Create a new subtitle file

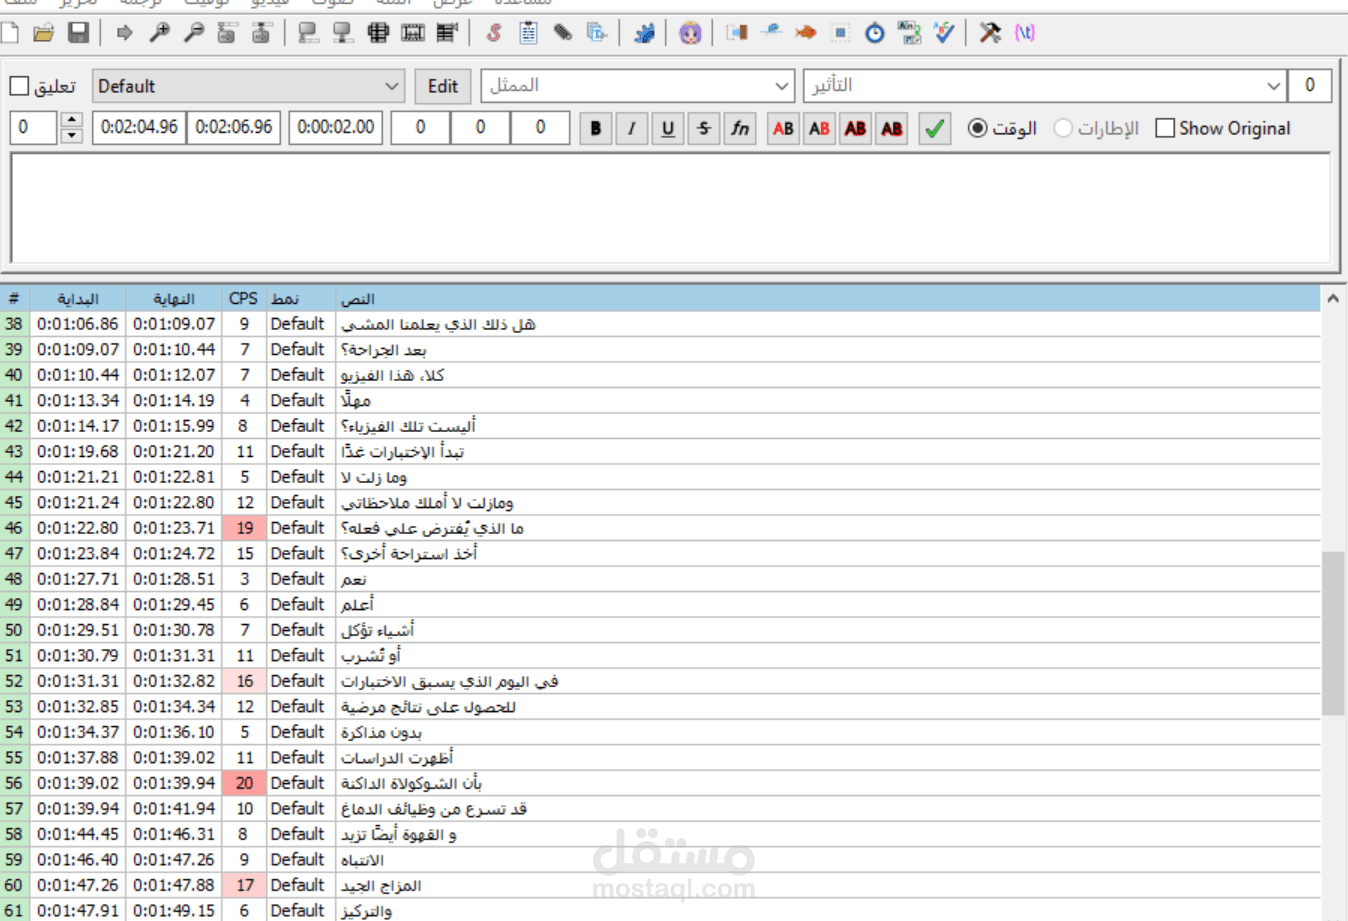tap(10, 33)
